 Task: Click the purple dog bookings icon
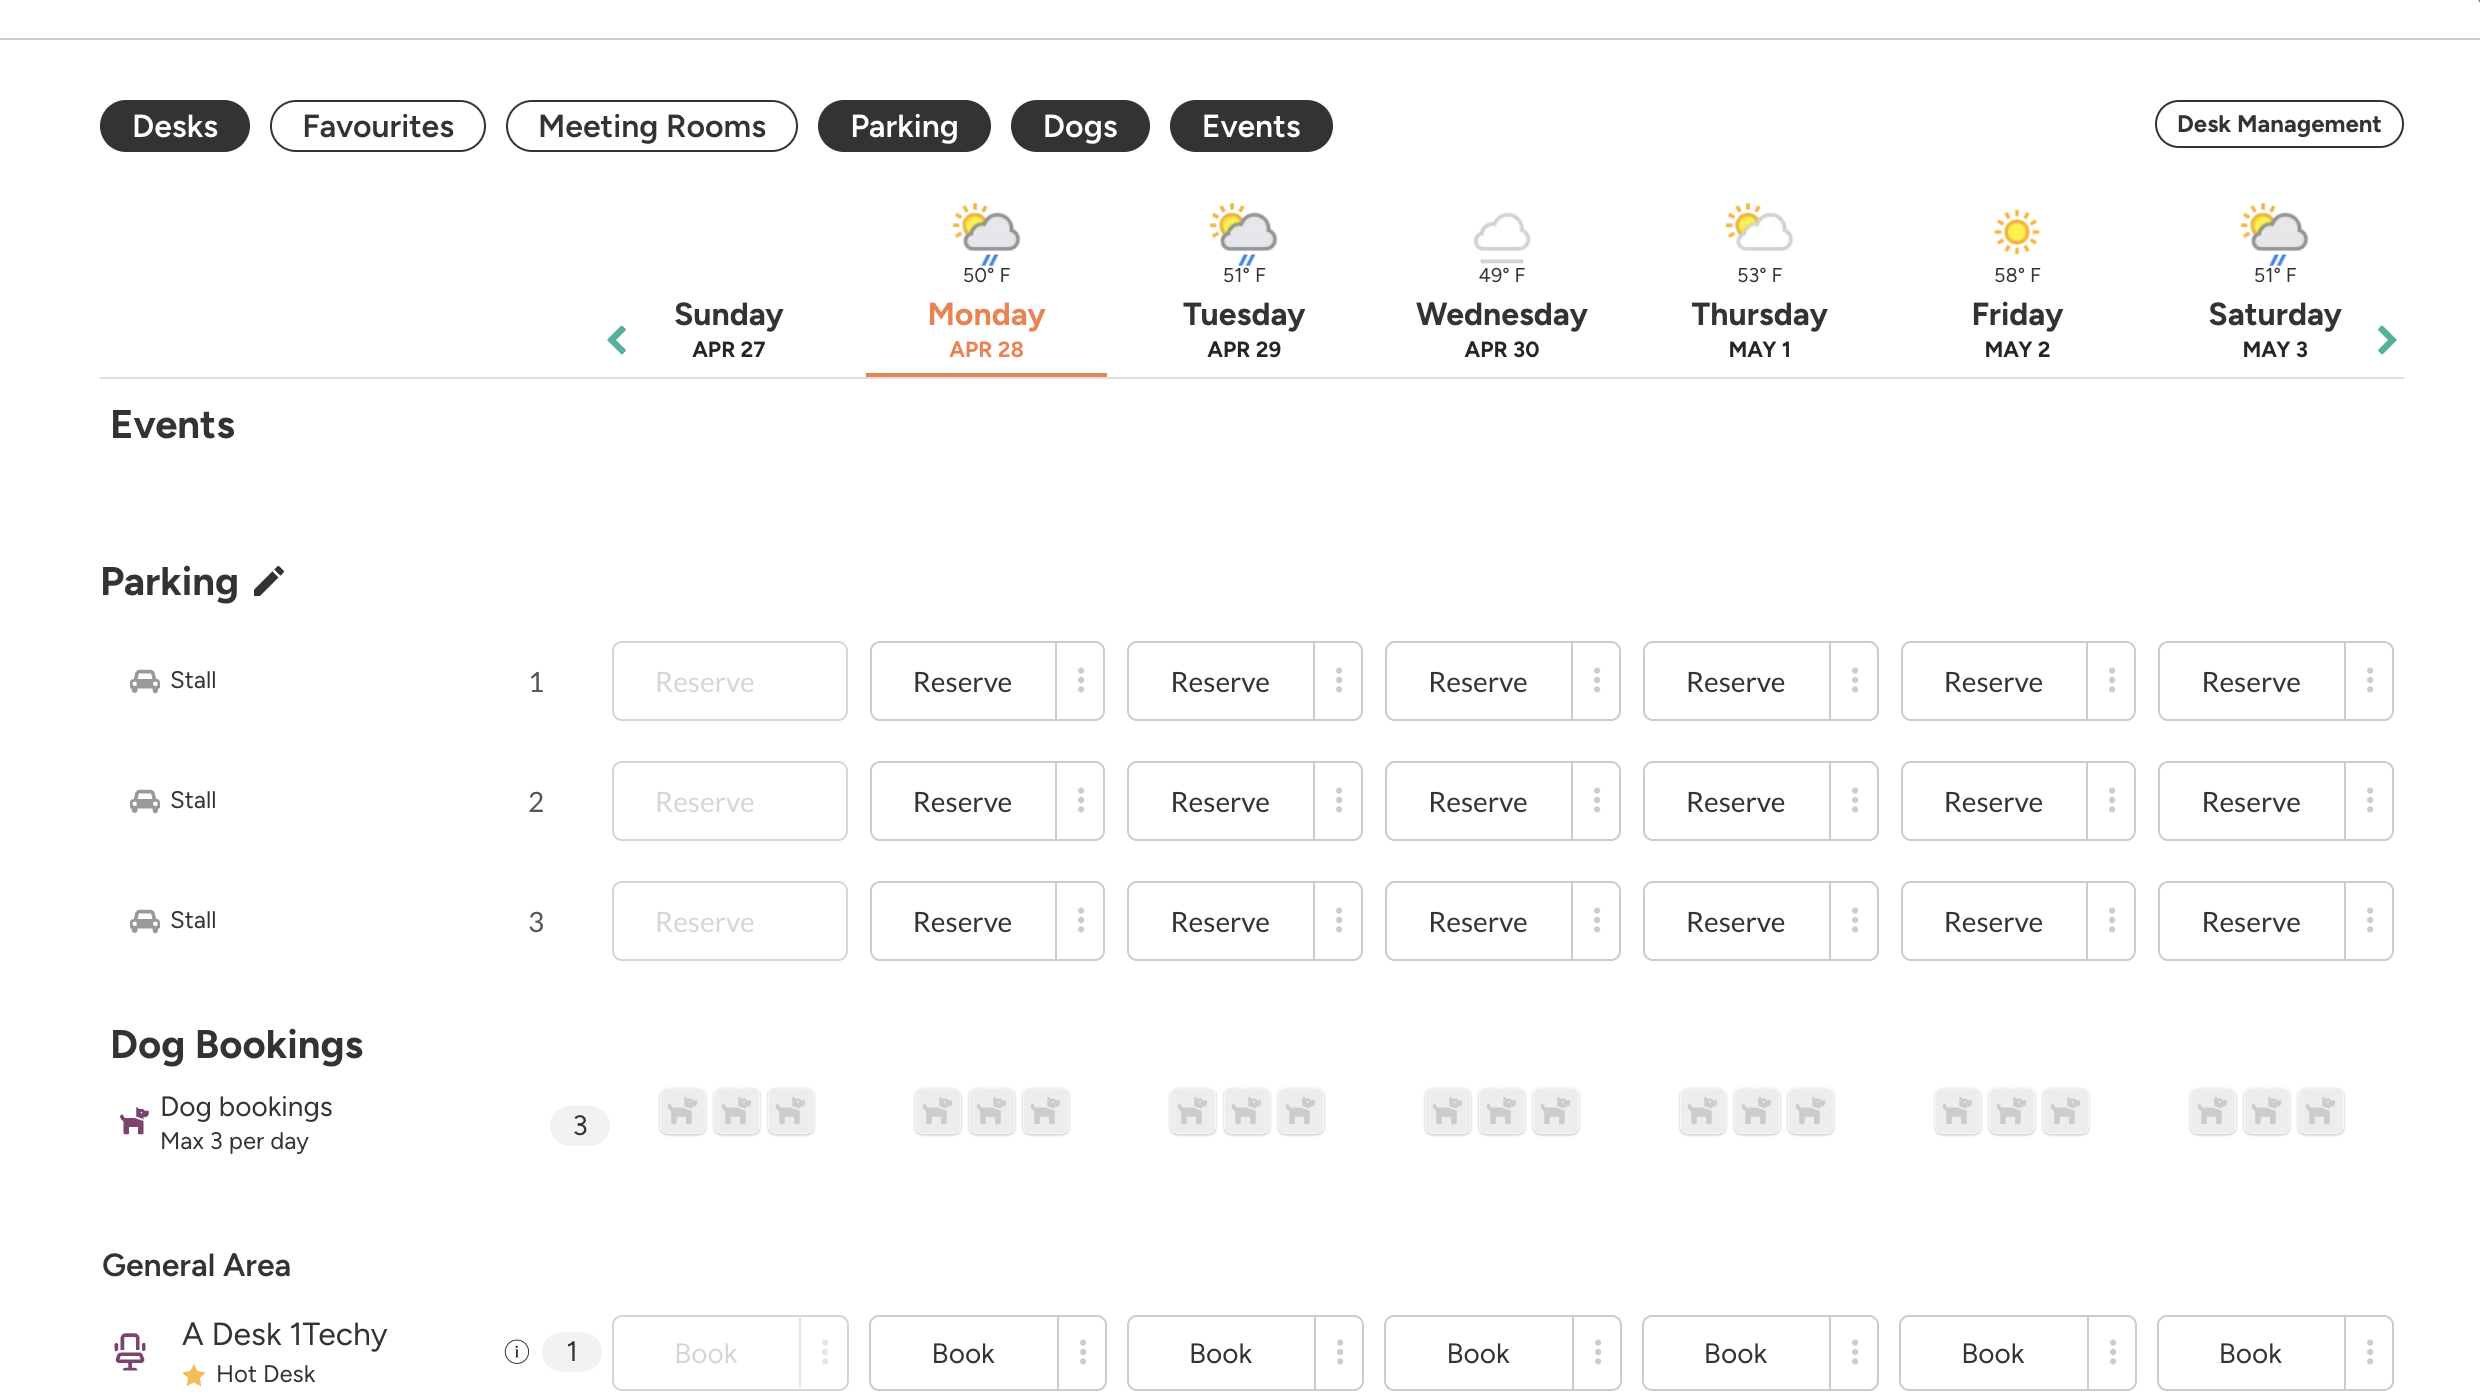pos(133,1121)
